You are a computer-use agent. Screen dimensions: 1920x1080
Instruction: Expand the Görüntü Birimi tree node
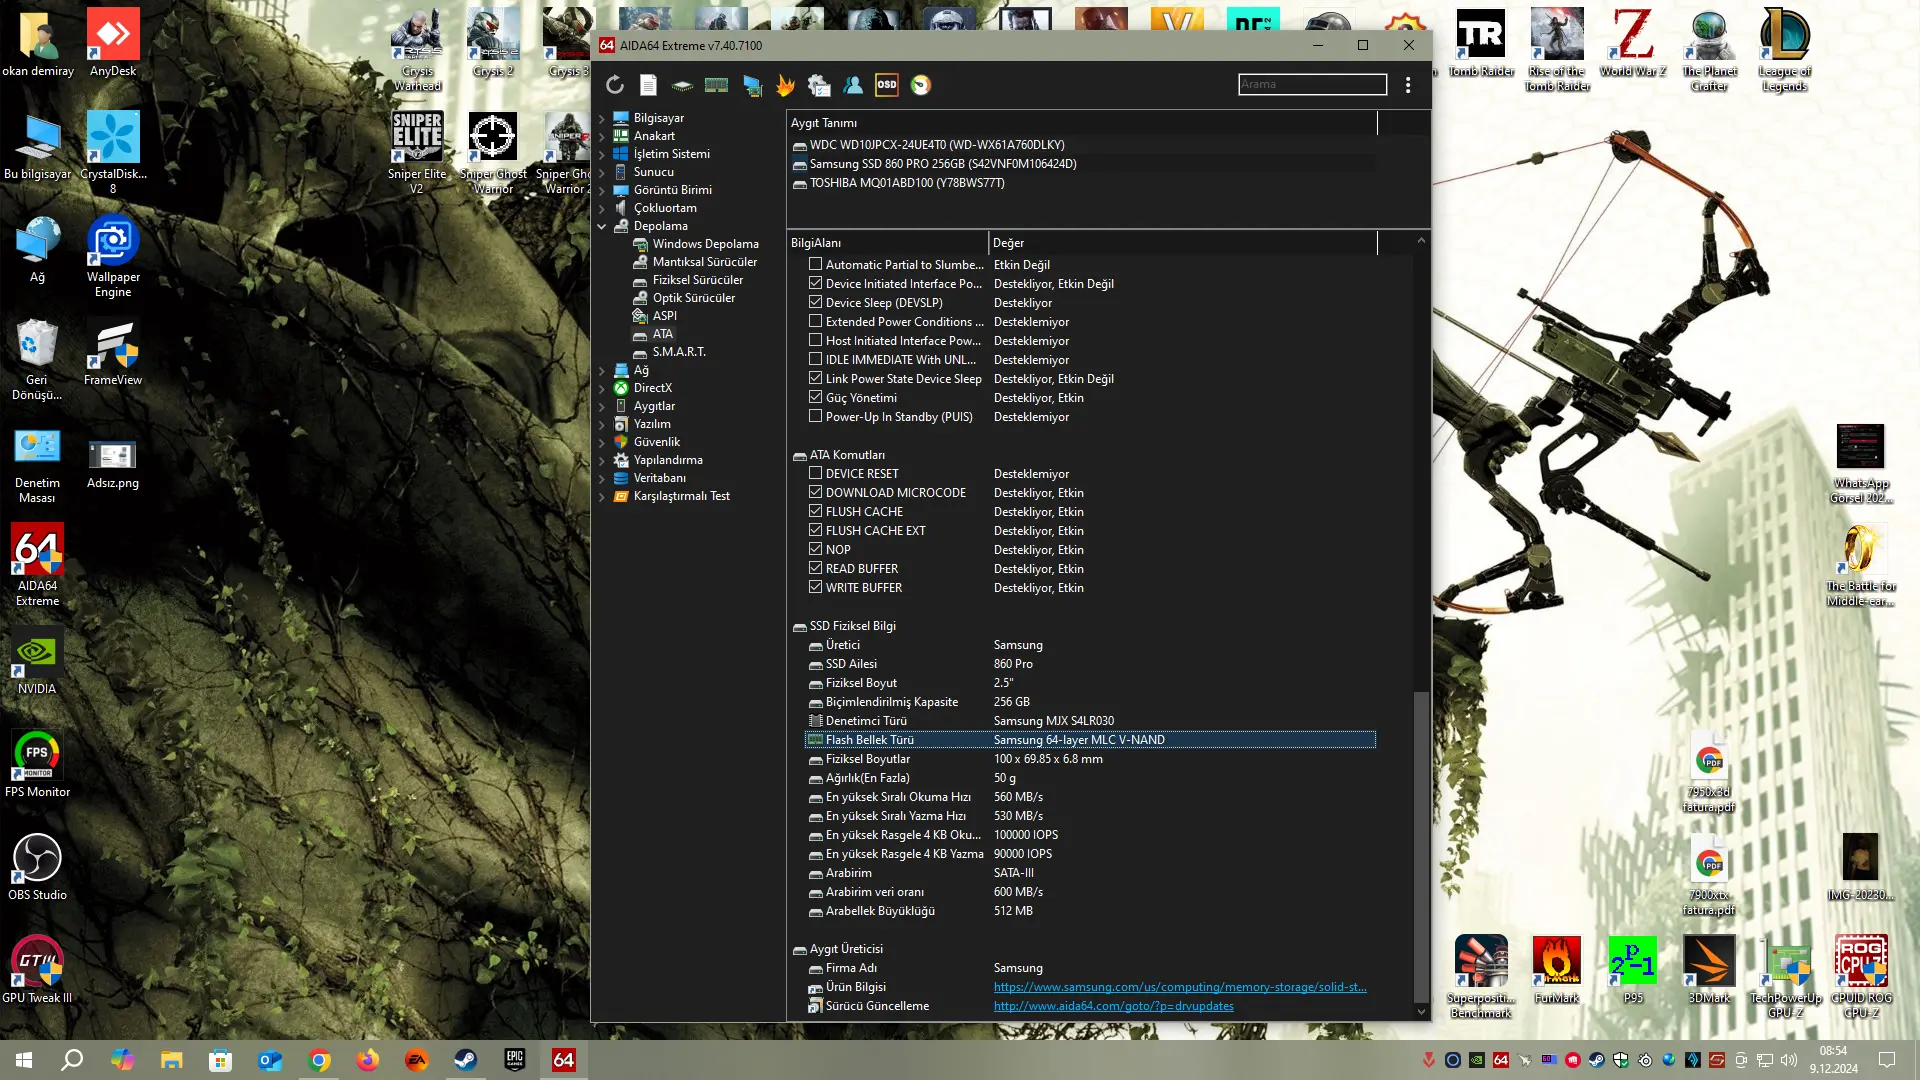tap(602, 190)
